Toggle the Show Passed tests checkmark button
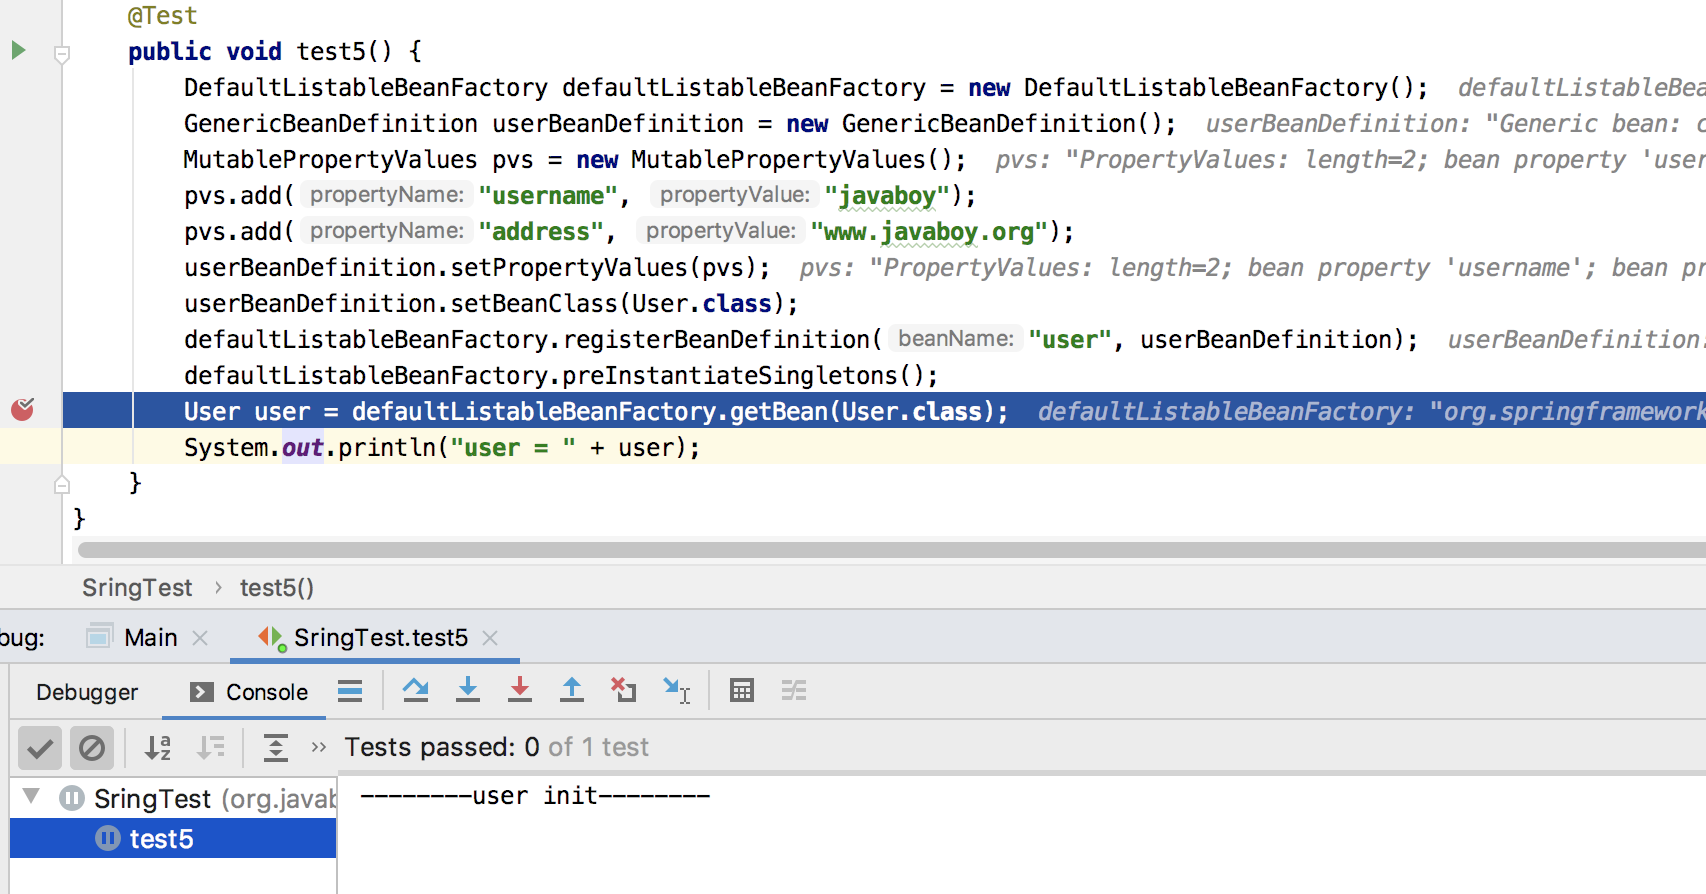Screen dimensions: 1706x894 pyautogui.click(x=40, y=748)
